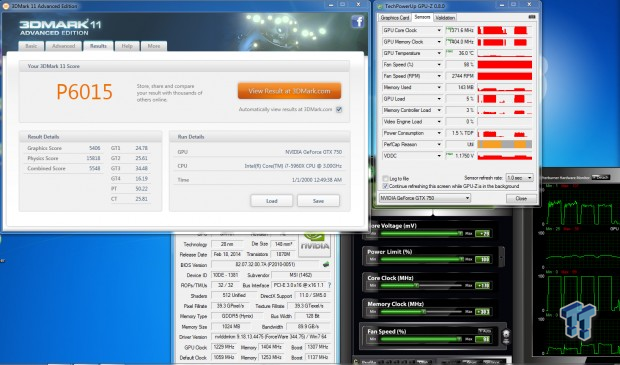Click the NVIDIA logo in GPU-Z
The image size is (620, 365).
(x=315, y=244)
